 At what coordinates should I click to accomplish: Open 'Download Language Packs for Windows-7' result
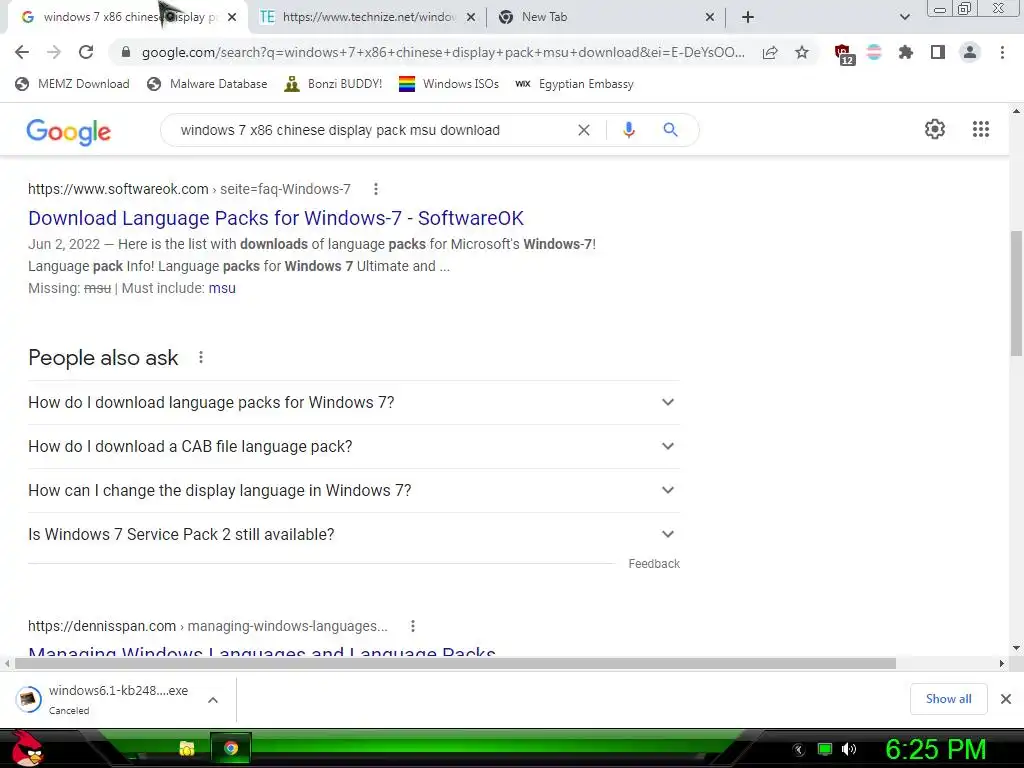tap(276, 218)
